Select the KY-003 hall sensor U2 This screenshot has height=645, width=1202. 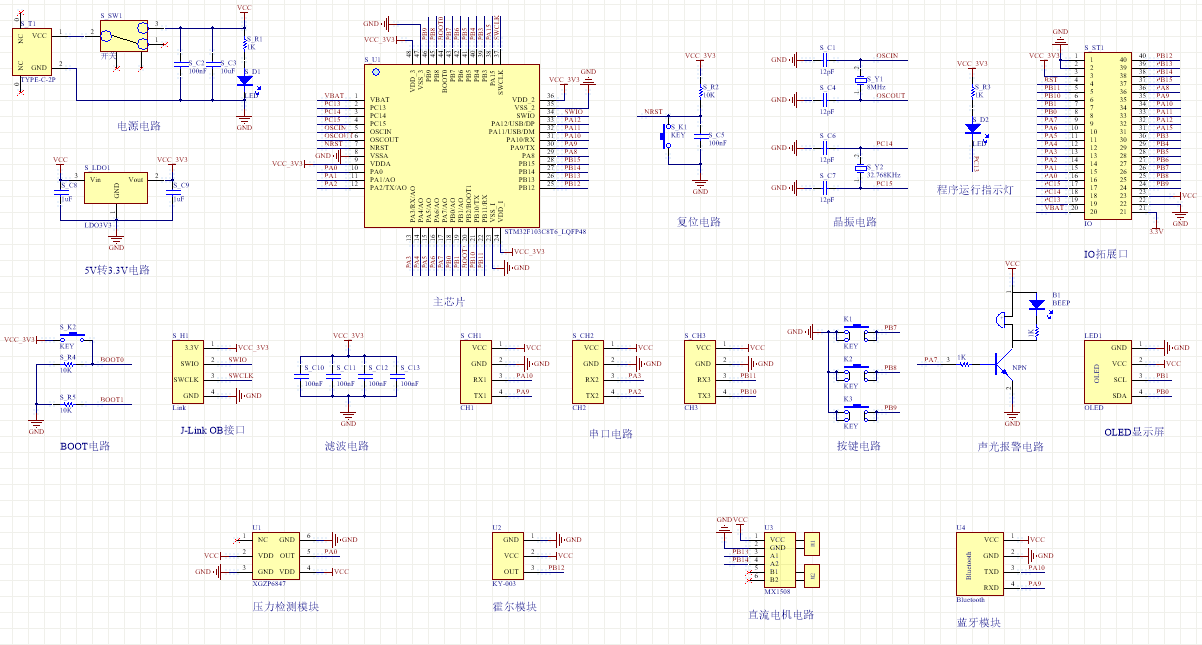point(508,555)
